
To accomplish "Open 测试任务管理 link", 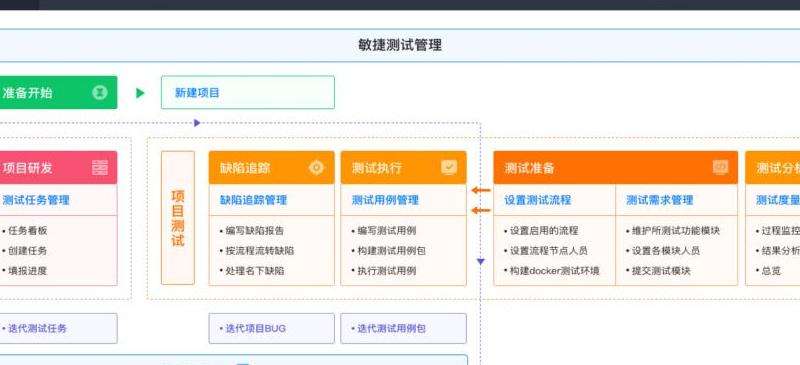I will 36,200.
